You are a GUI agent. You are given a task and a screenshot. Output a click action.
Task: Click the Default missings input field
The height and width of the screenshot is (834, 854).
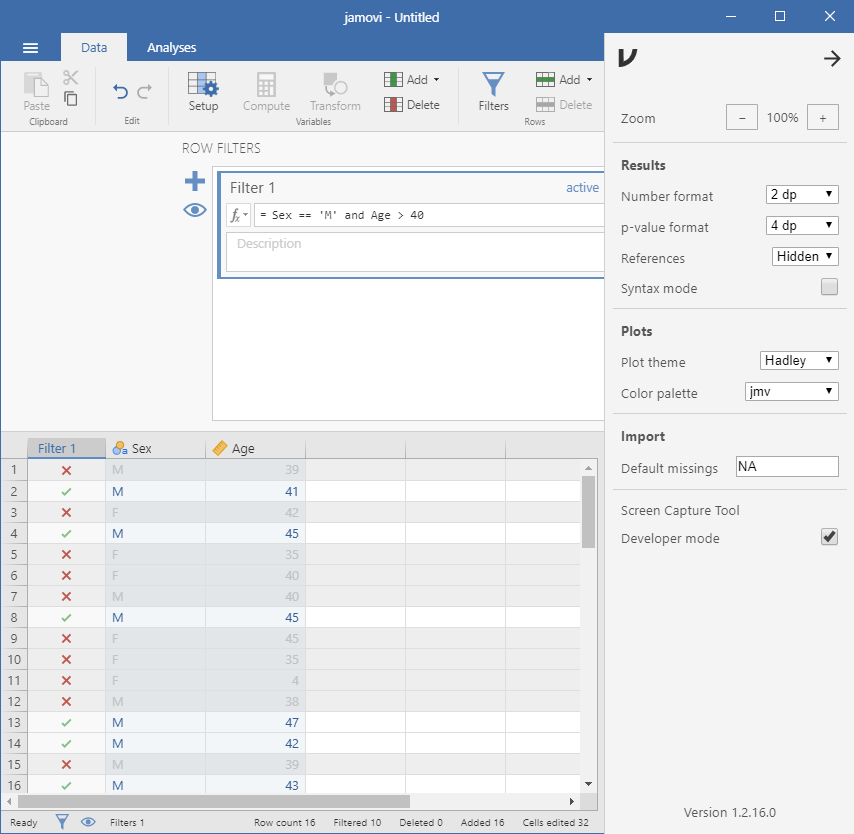[786, 467]
